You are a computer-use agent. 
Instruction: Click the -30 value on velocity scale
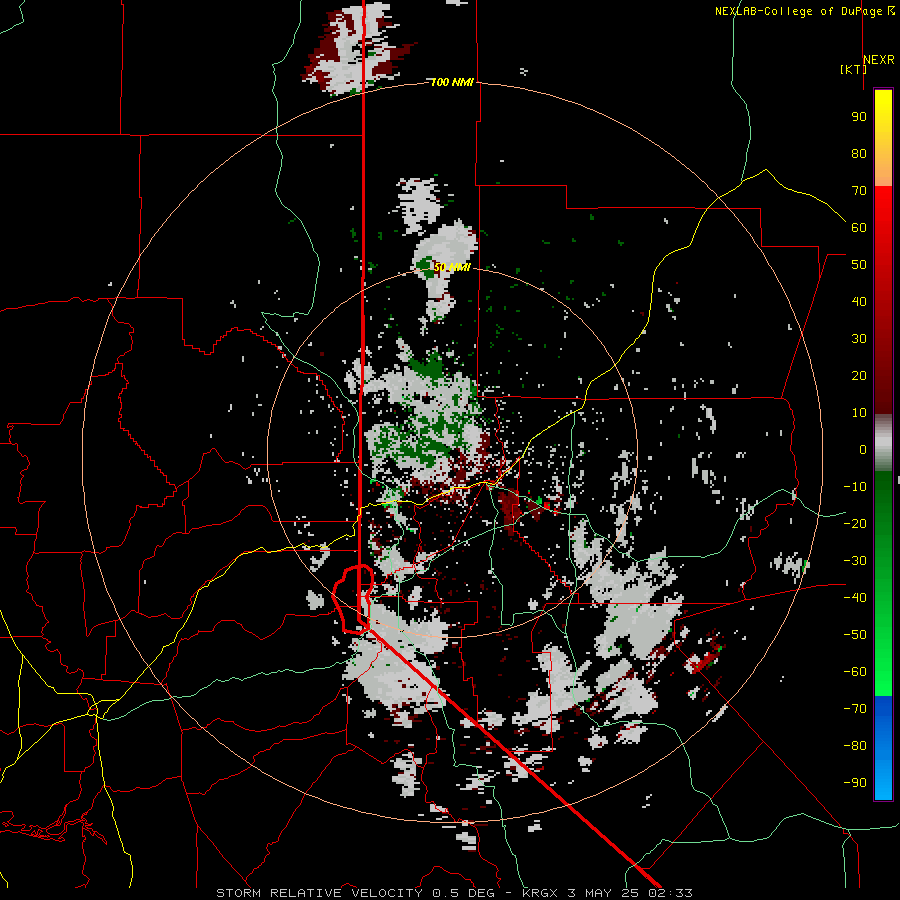tap(855, 561)
